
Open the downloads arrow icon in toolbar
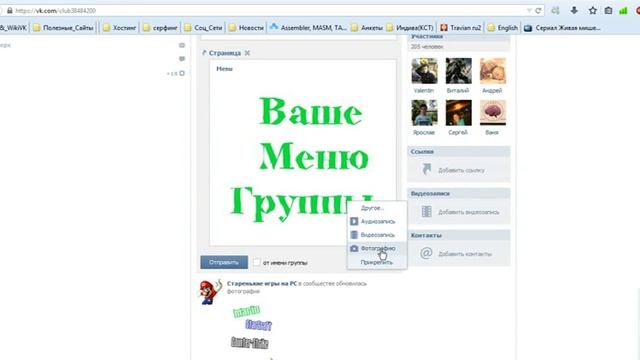tap(574, 11)
